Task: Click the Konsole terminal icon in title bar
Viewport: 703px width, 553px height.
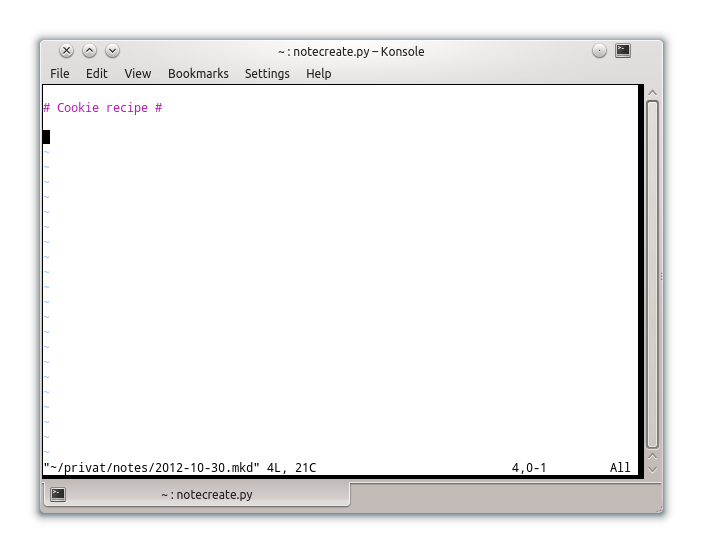Action: tap(623, 50)
